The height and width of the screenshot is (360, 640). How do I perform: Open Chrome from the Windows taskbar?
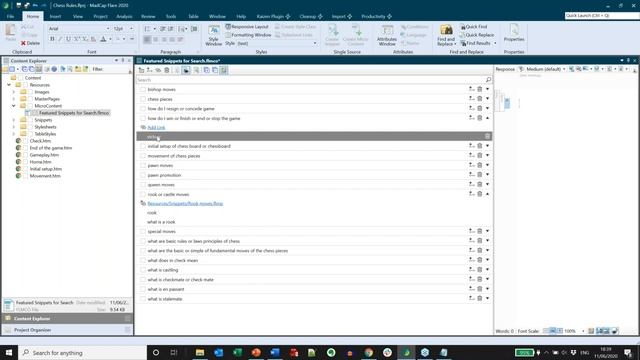coord(369,352)
